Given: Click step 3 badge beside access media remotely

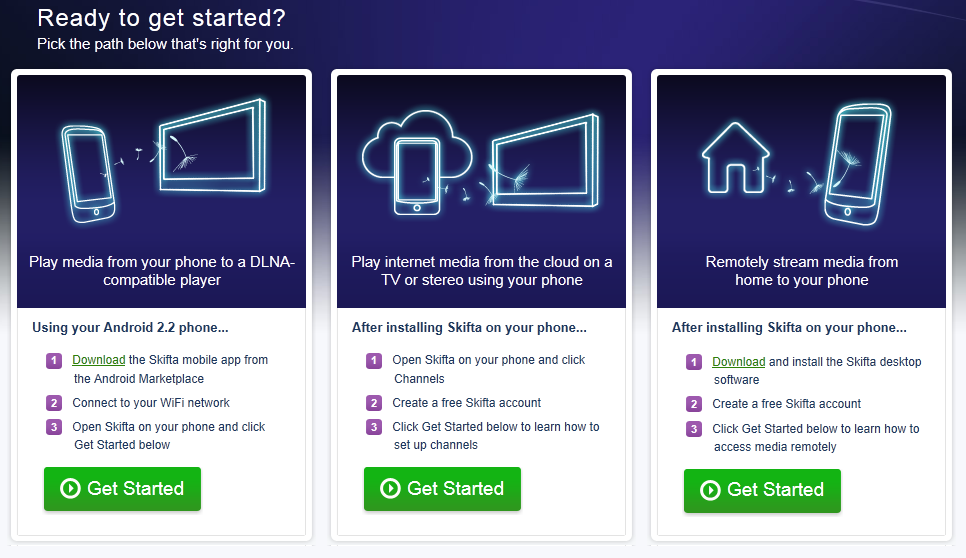Looking at the screenshot, I should 694,429.
